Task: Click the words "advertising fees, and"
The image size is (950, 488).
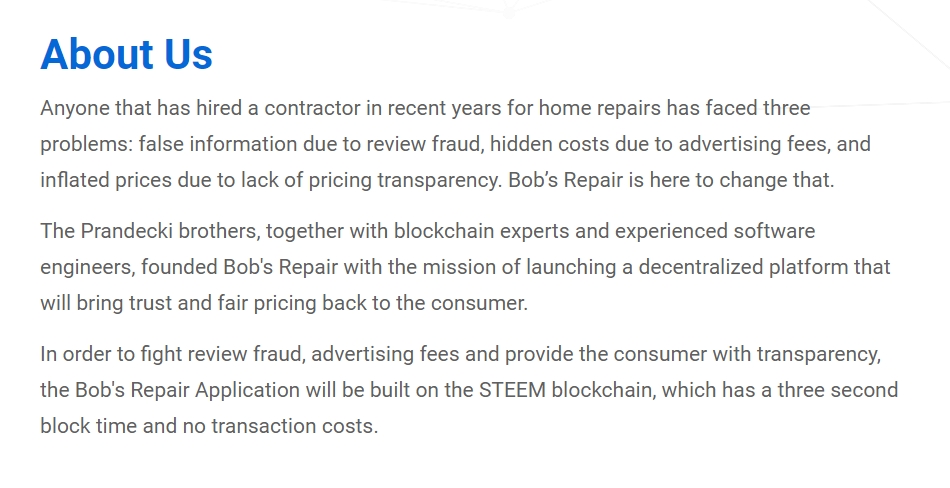Action: [774, 144]
